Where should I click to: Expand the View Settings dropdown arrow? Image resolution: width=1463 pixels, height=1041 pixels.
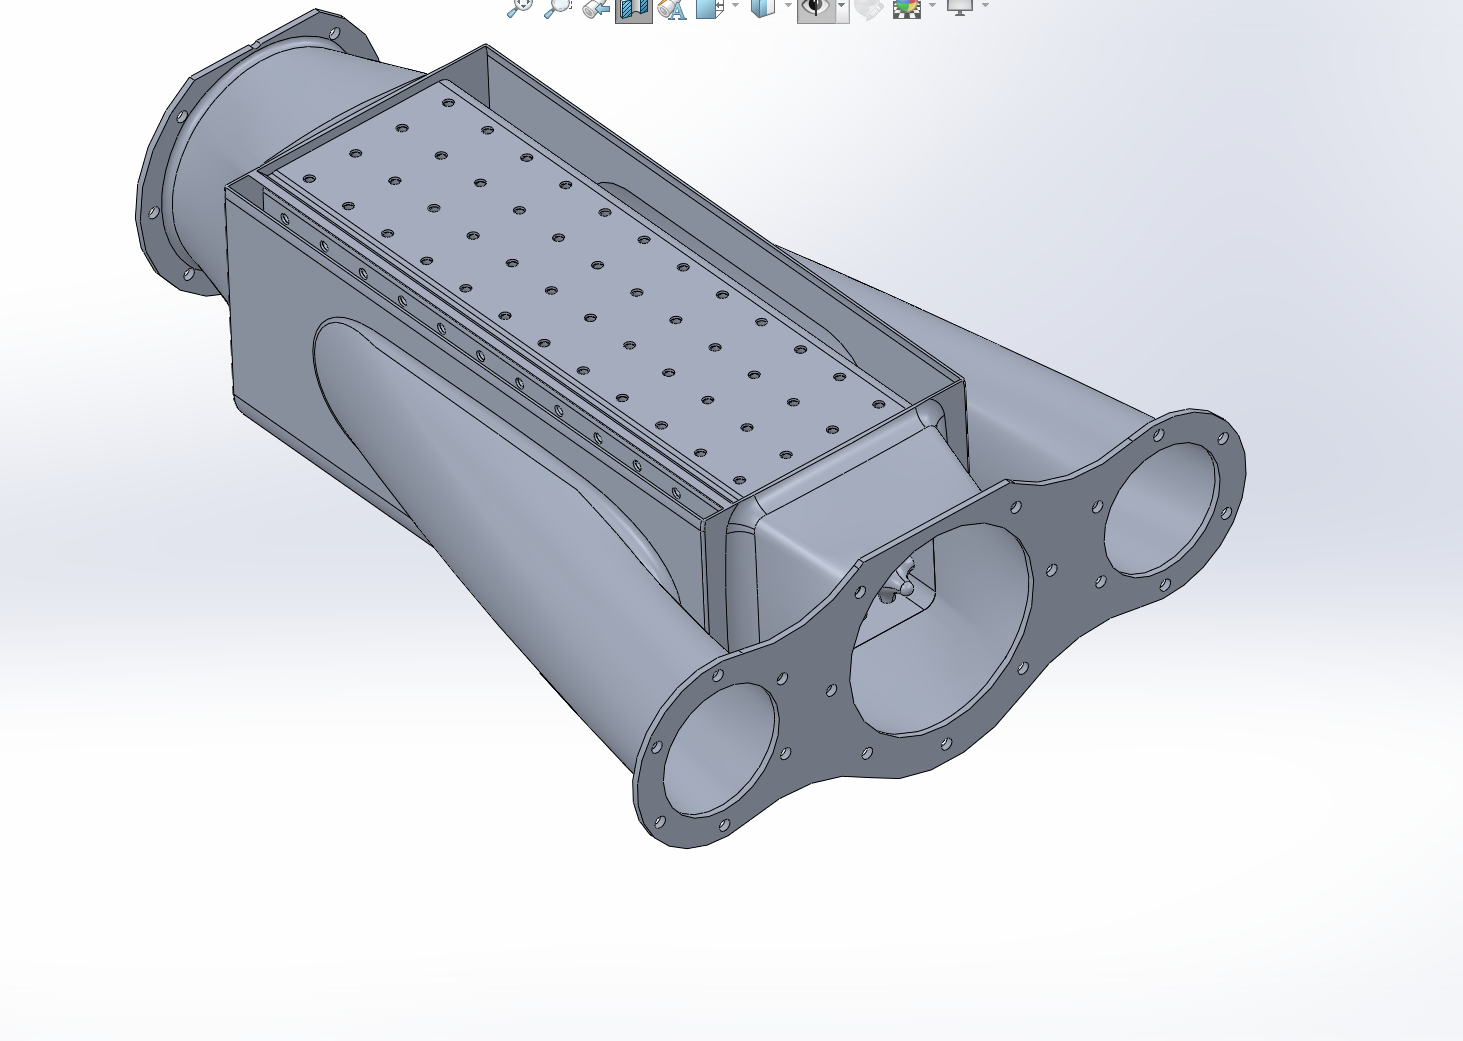[986, 6]
